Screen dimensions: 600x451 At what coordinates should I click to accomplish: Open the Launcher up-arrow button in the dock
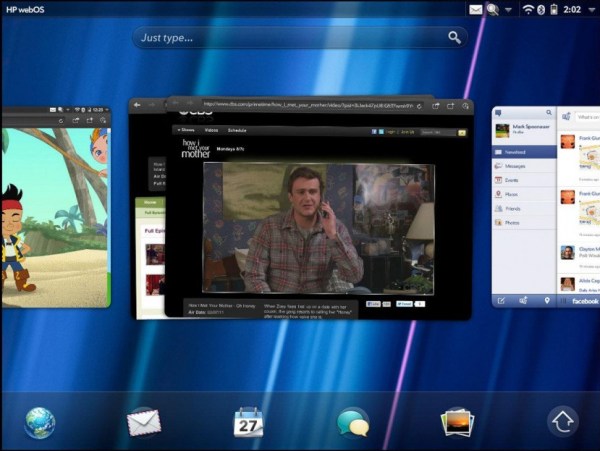coord(562,421)
